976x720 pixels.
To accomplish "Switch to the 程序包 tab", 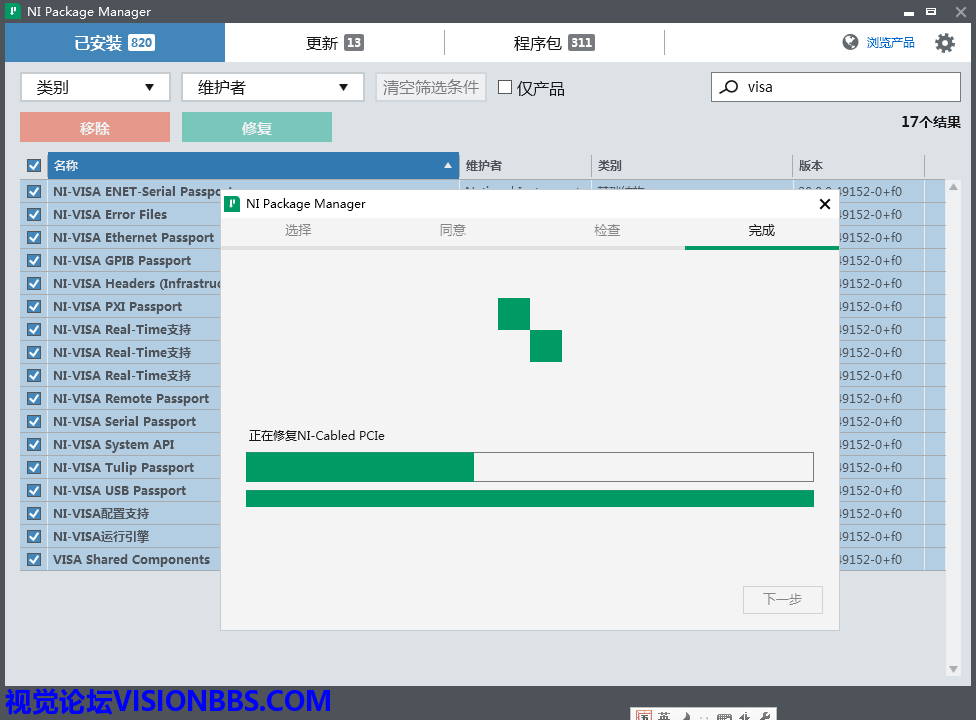I will (x=553, y=43).
